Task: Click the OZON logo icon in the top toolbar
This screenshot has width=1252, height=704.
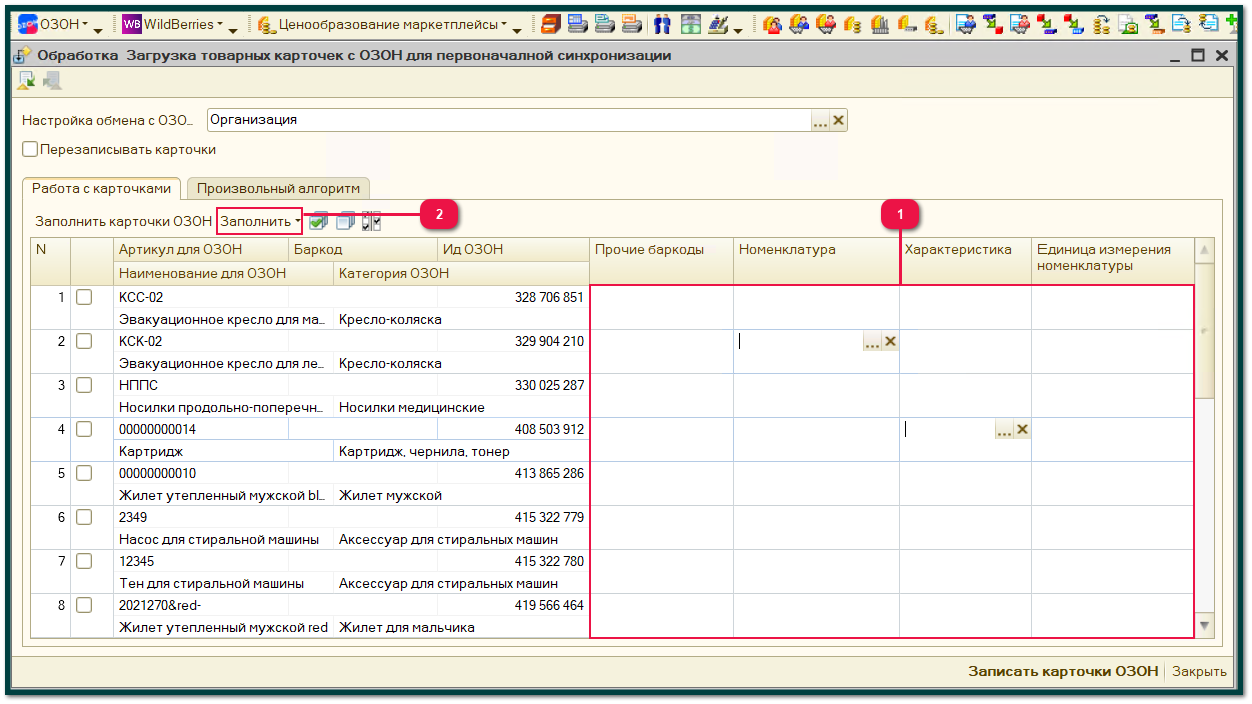Action: click(x=29, y=24)
